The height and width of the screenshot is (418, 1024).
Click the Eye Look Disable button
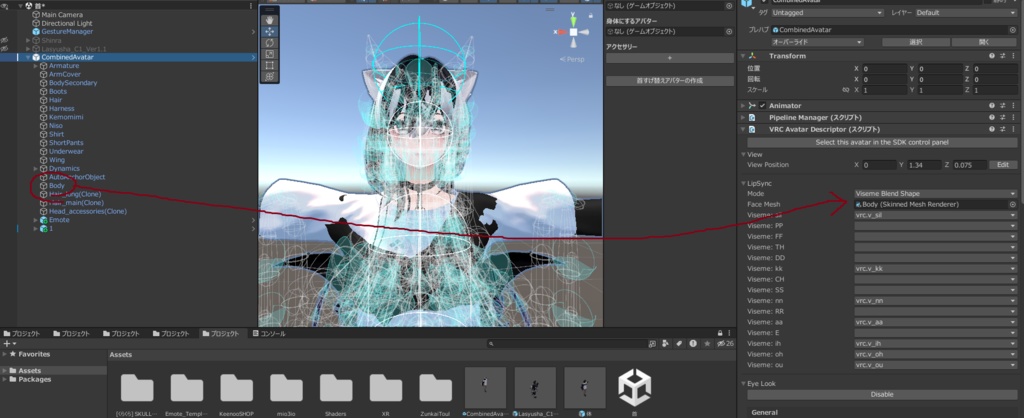[x=882, y=394]
